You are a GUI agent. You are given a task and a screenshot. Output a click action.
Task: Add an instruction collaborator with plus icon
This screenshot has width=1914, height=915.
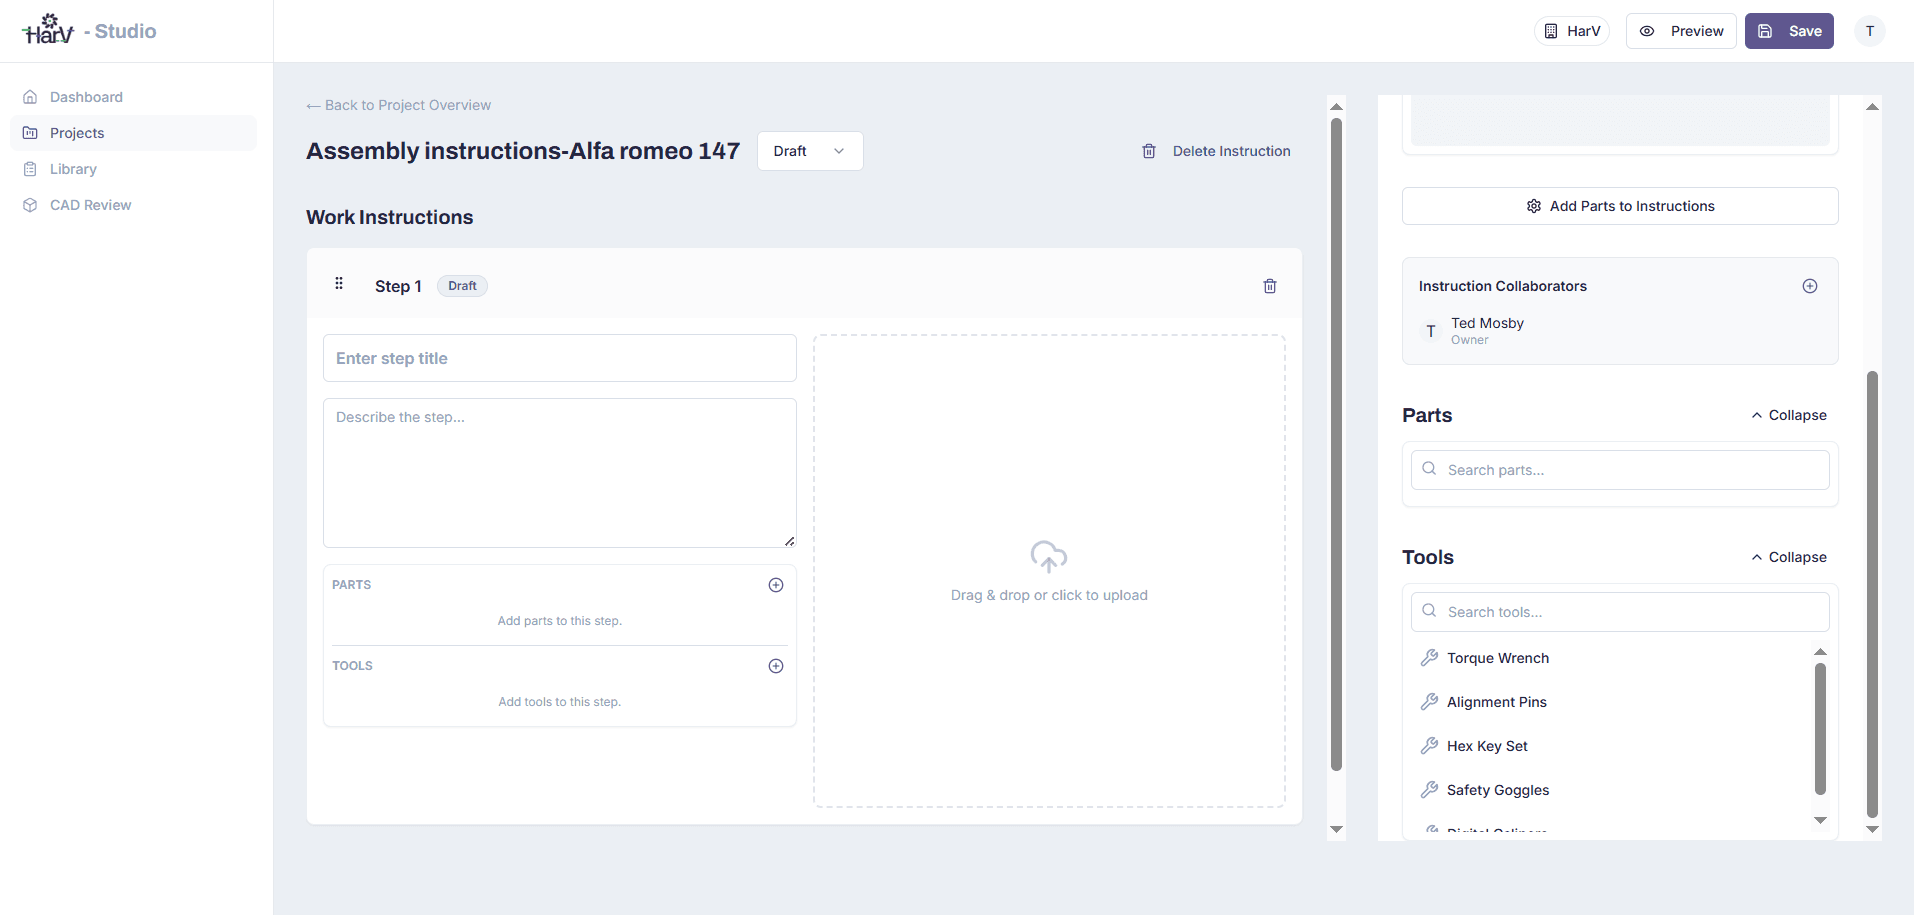1810,286
